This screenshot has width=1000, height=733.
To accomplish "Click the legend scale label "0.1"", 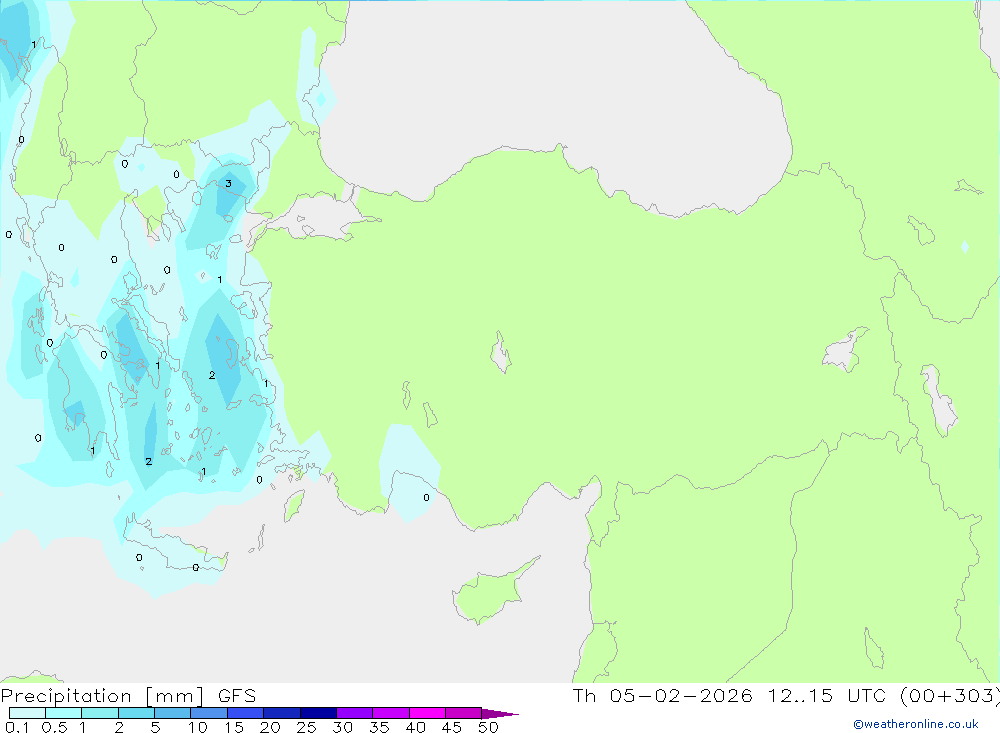I will click(17, 727).
